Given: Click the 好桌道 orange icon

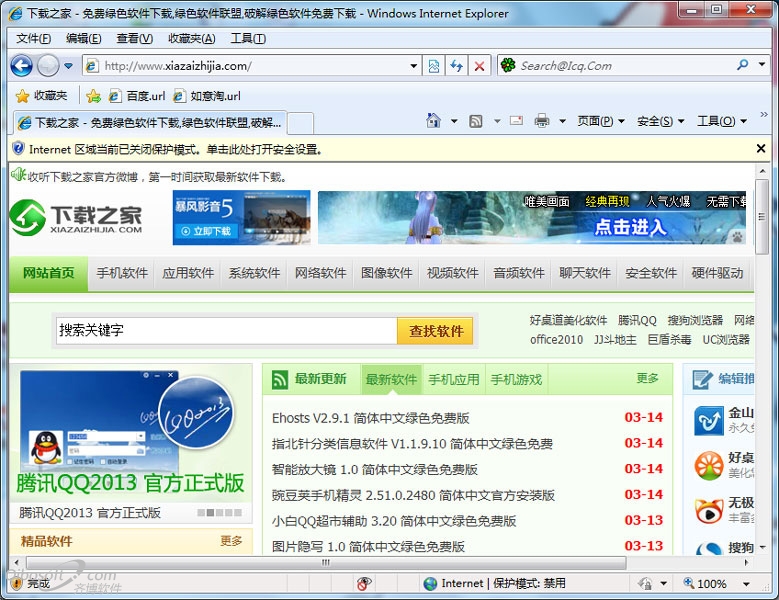Looking at the screenshot, I should pyautogui.click(x=709, y=466).
